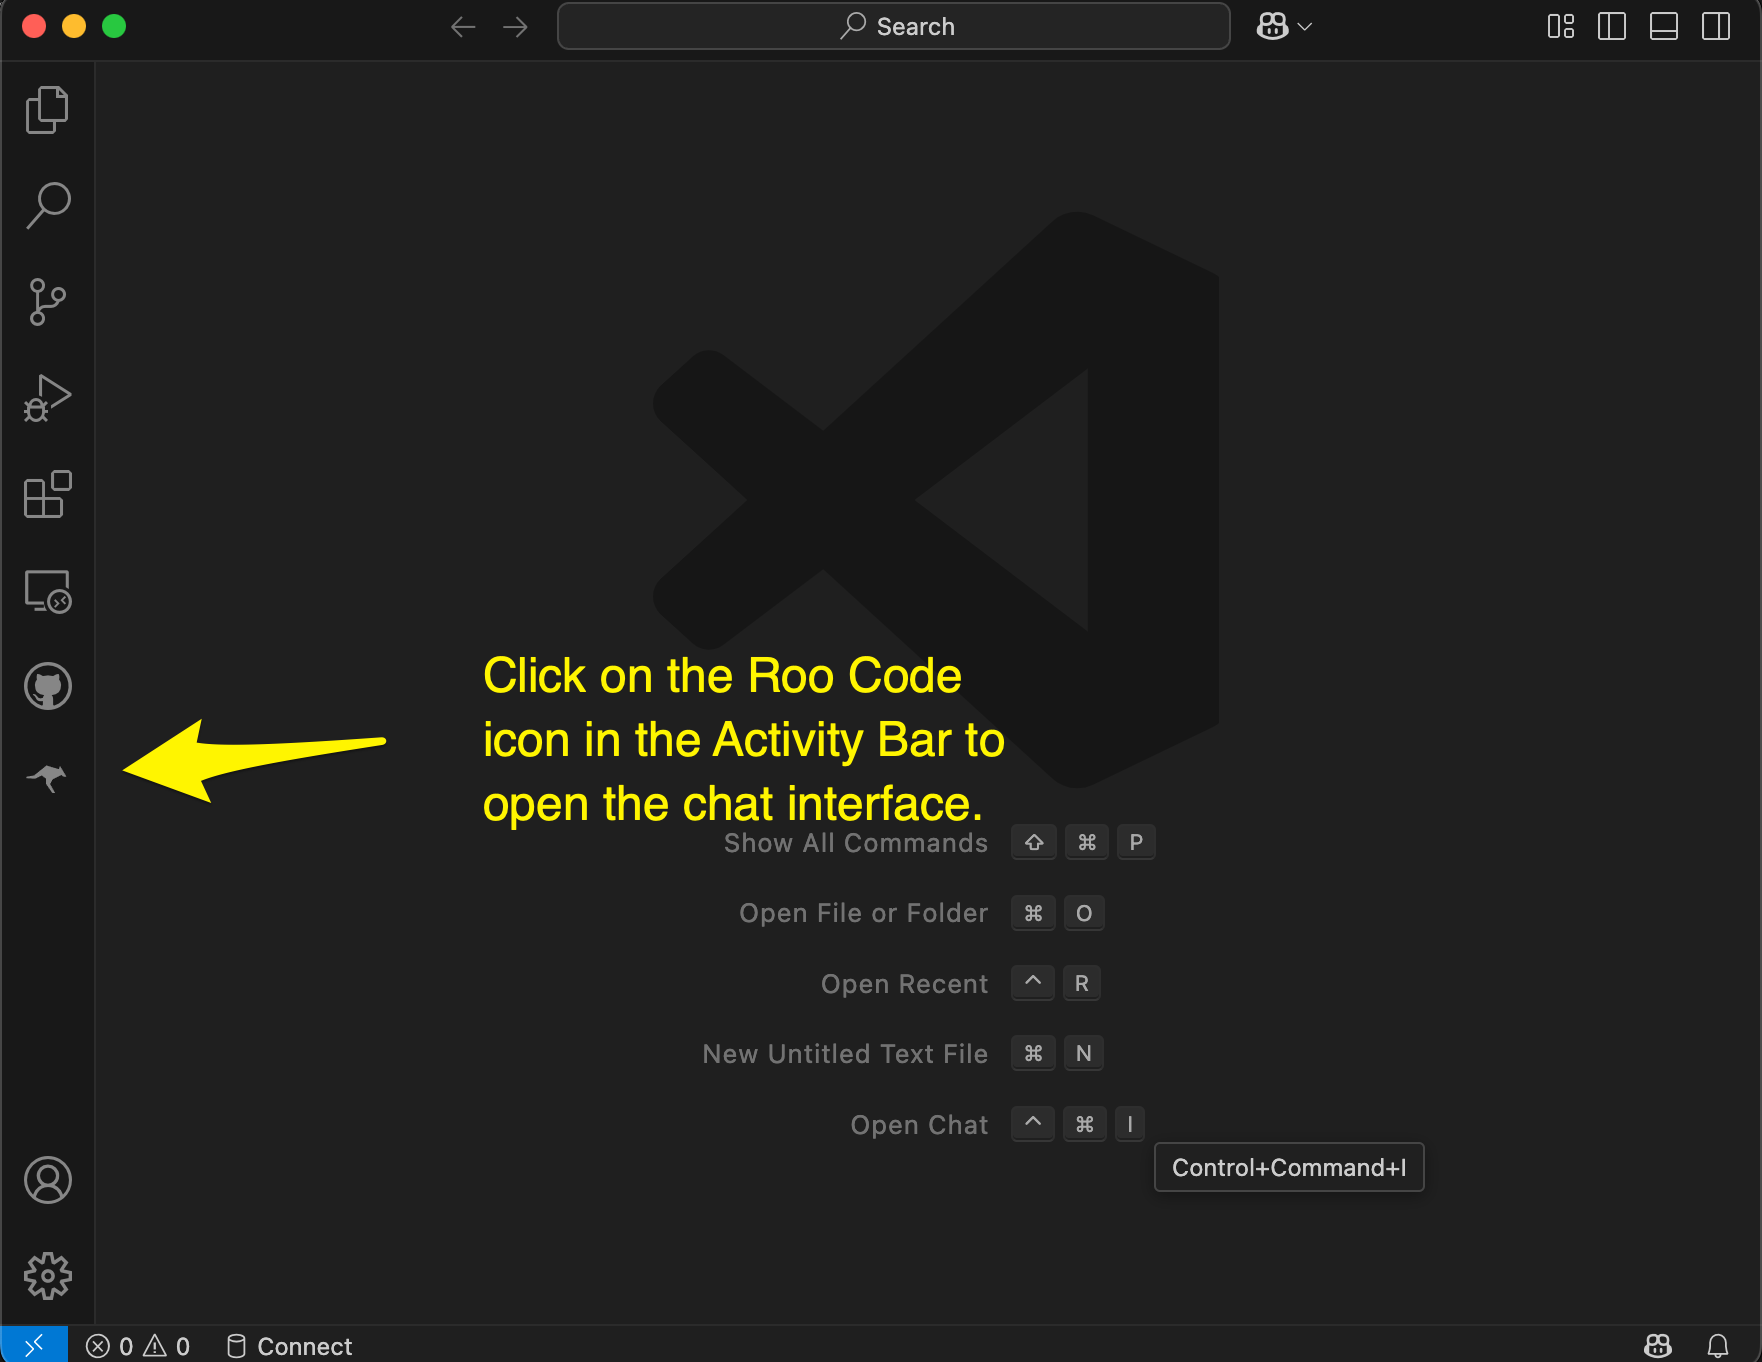Open the Source Control view
The height and width of the screenshot is (1362, 1762).
[x=47, y=301]
